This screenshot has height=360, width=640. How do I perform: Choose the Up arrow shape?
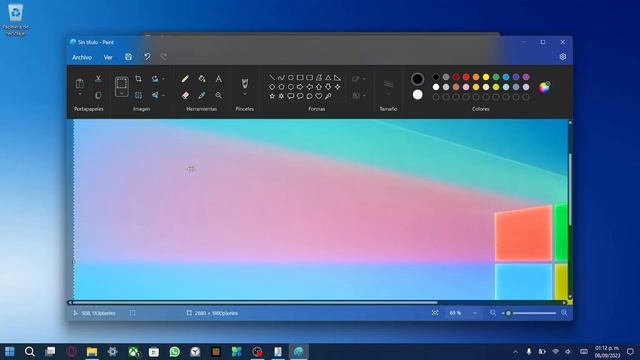(319, 87)
